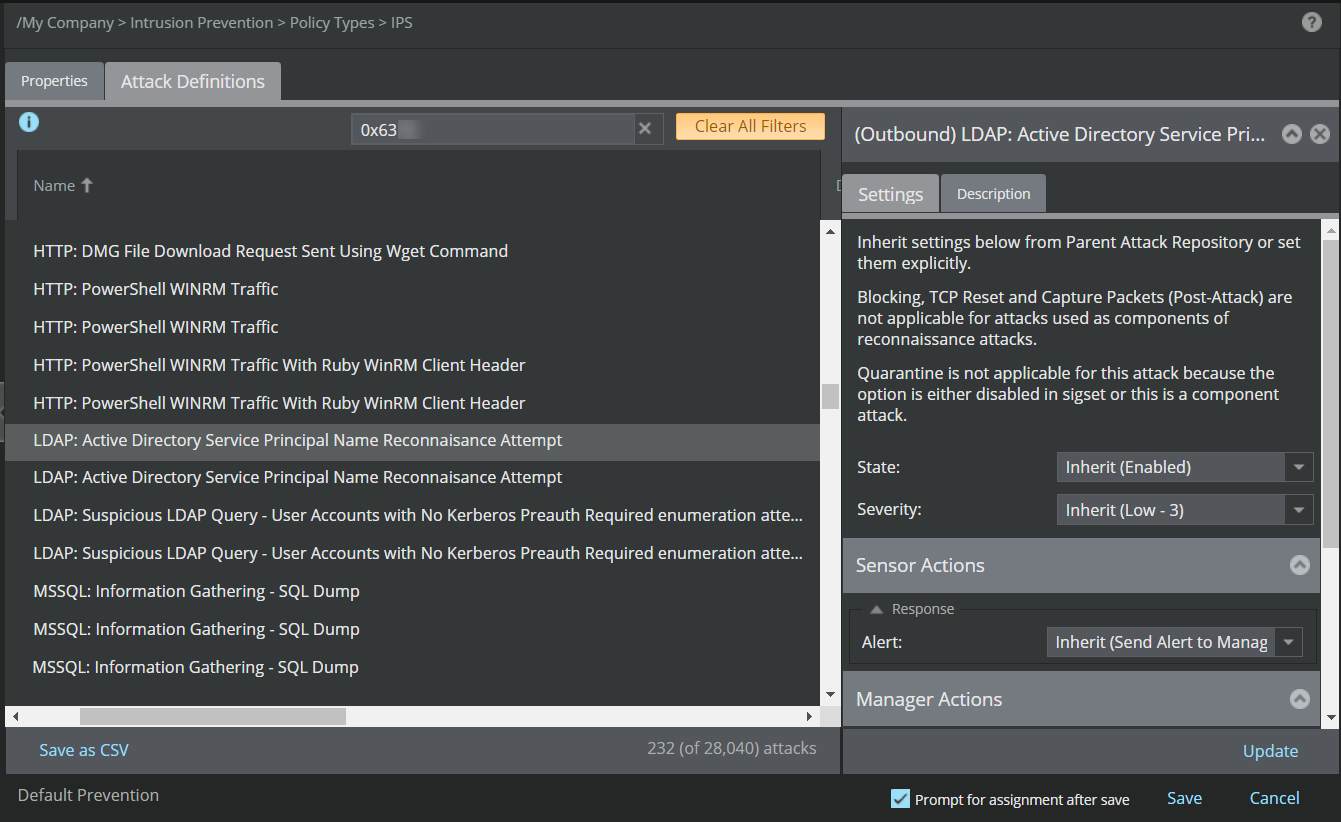Close the Outbound LDAP detail panel

(1320, 134)
